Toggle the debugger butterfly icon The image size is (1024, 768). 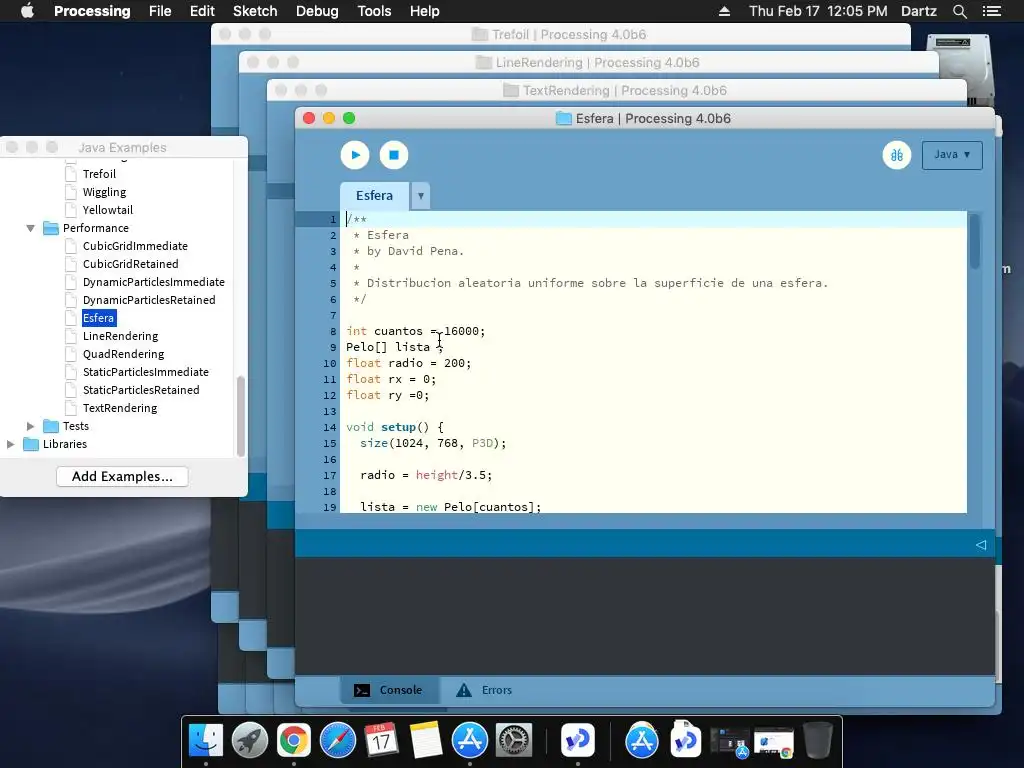coord(897,155)
